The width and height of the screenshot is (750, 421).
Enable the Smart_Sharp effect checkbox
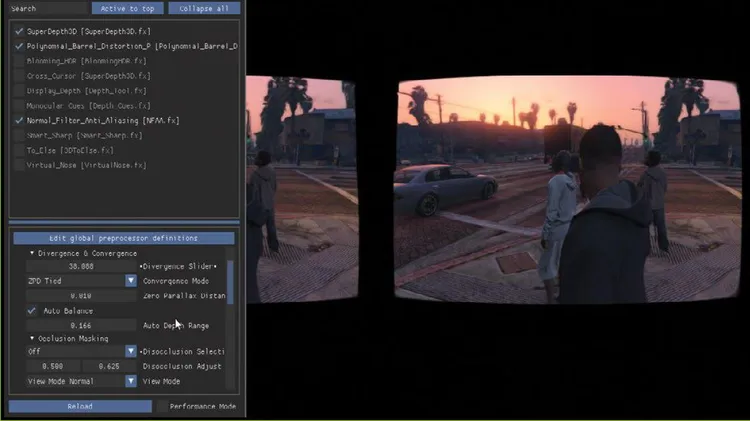(x=19, y=135)
